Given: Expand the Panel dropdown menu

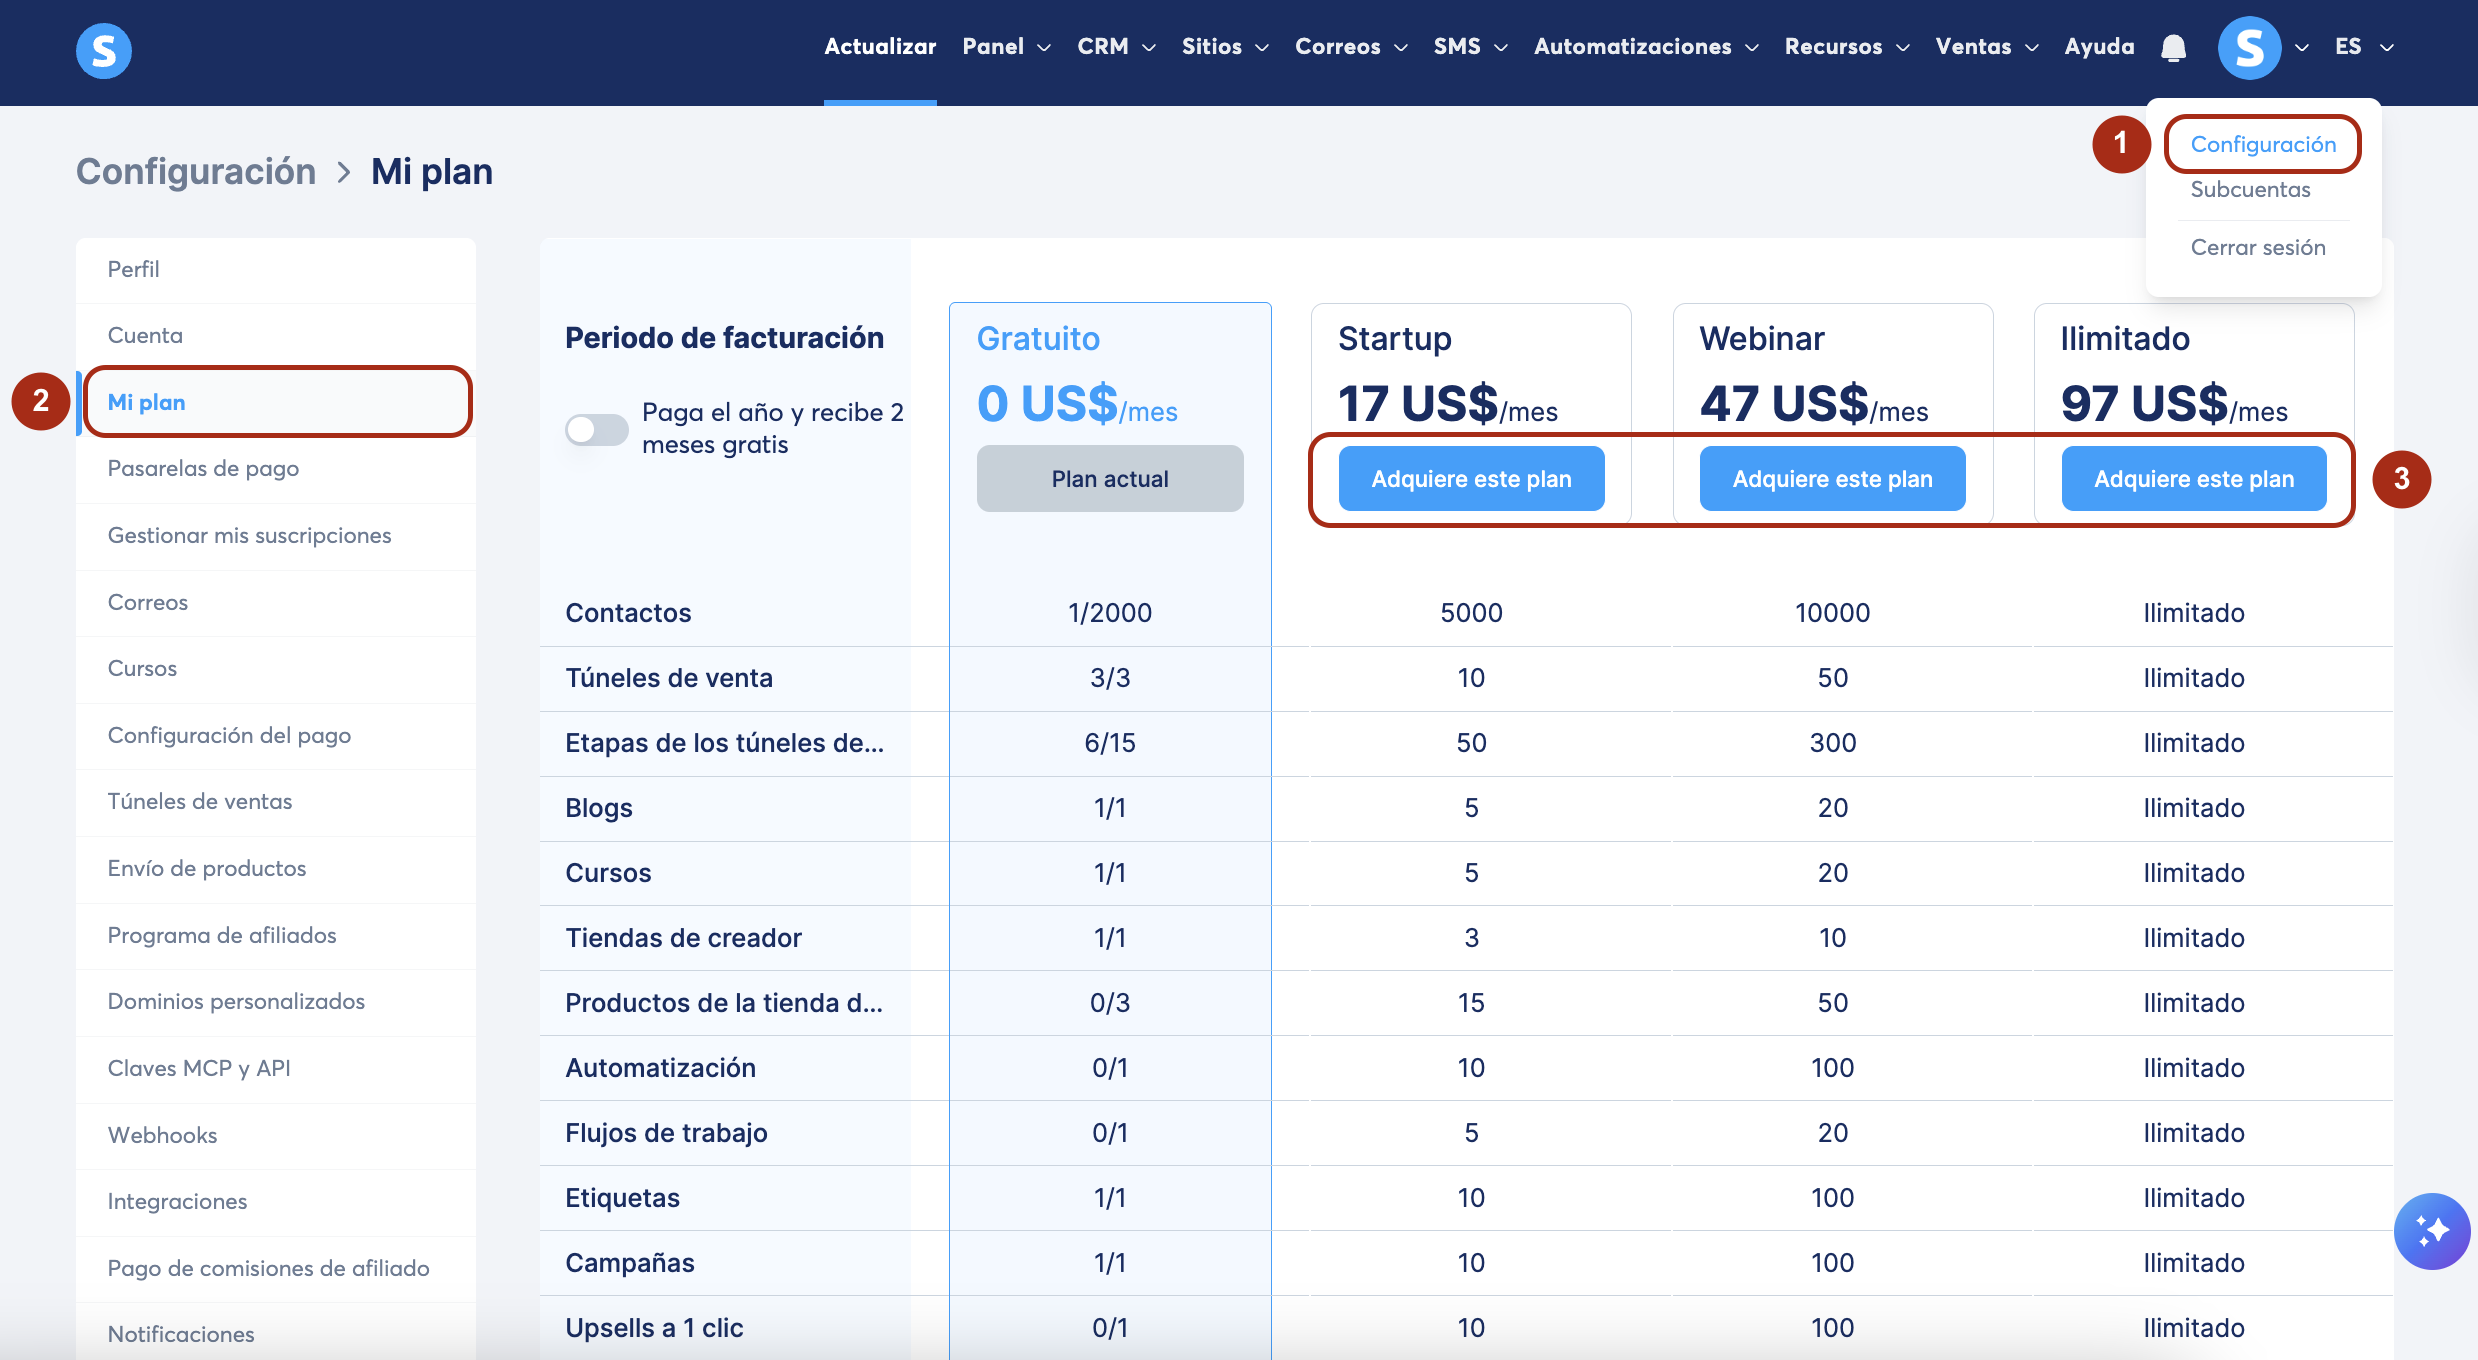Looking at the screenshot, I should [1006, 47].
